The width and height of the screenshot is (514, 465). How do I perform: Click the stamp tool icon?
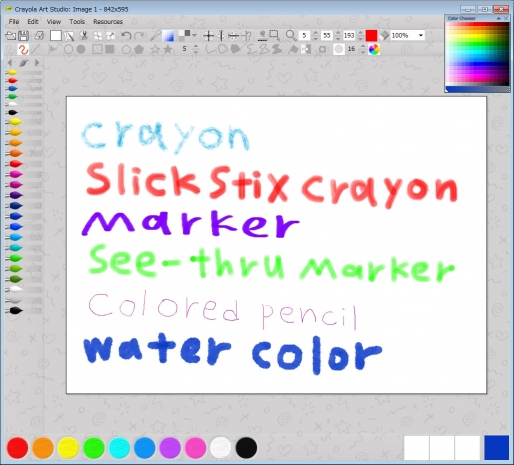tap(262, 36)
